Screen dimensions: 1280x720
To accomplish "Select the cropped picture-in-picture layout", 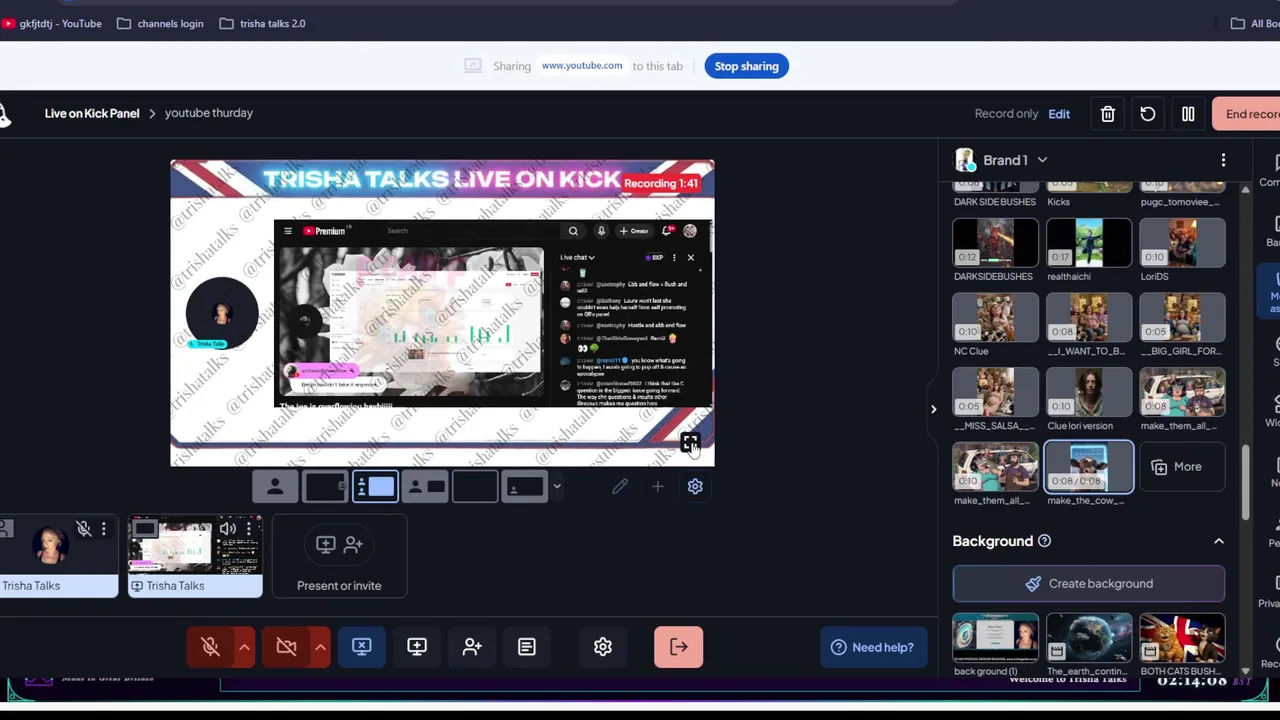I will [x=325, y=487].
